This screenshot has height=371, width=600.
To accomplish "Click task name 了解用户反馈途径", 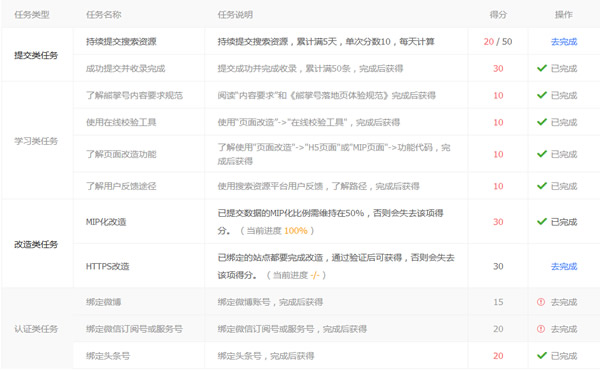I will tap(121, 186).
